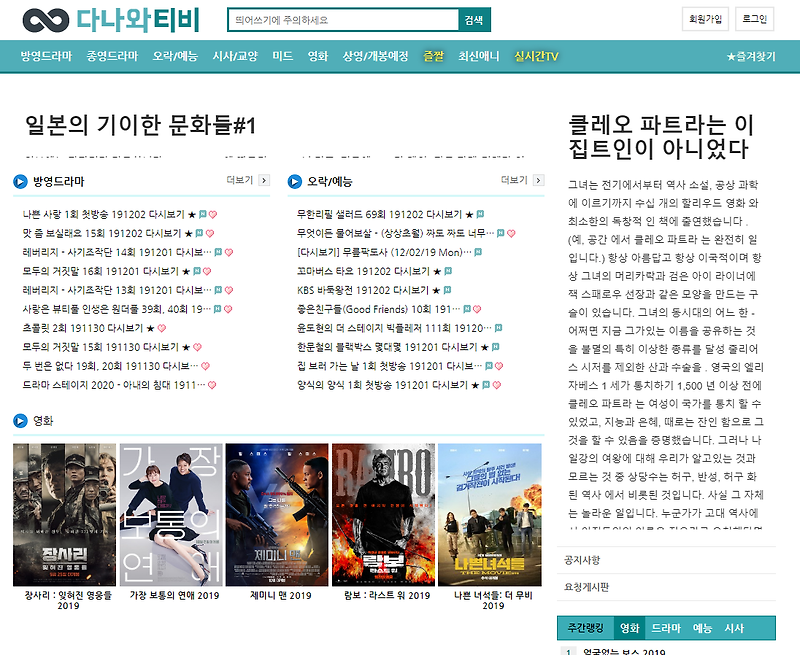
Task: Expand 방영드라마 list with 더보기 arrow
Action: point(264,180)
